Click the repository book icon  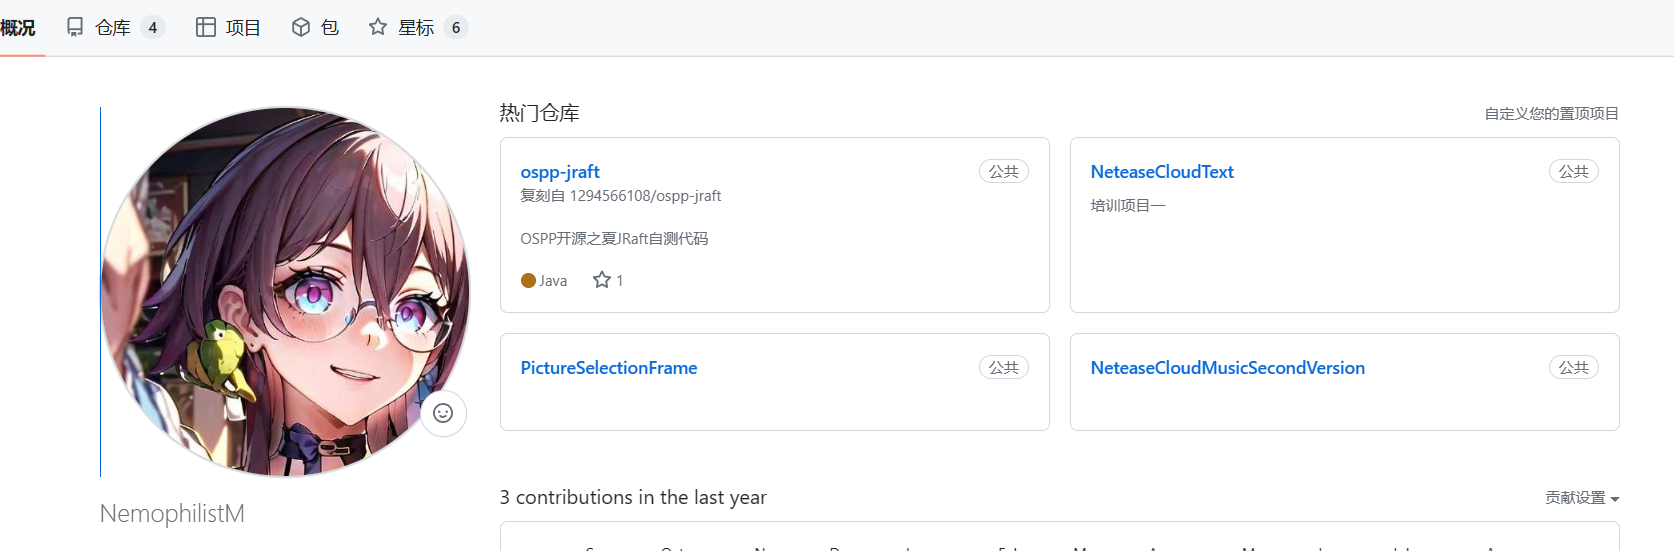[x=75, y=27]
